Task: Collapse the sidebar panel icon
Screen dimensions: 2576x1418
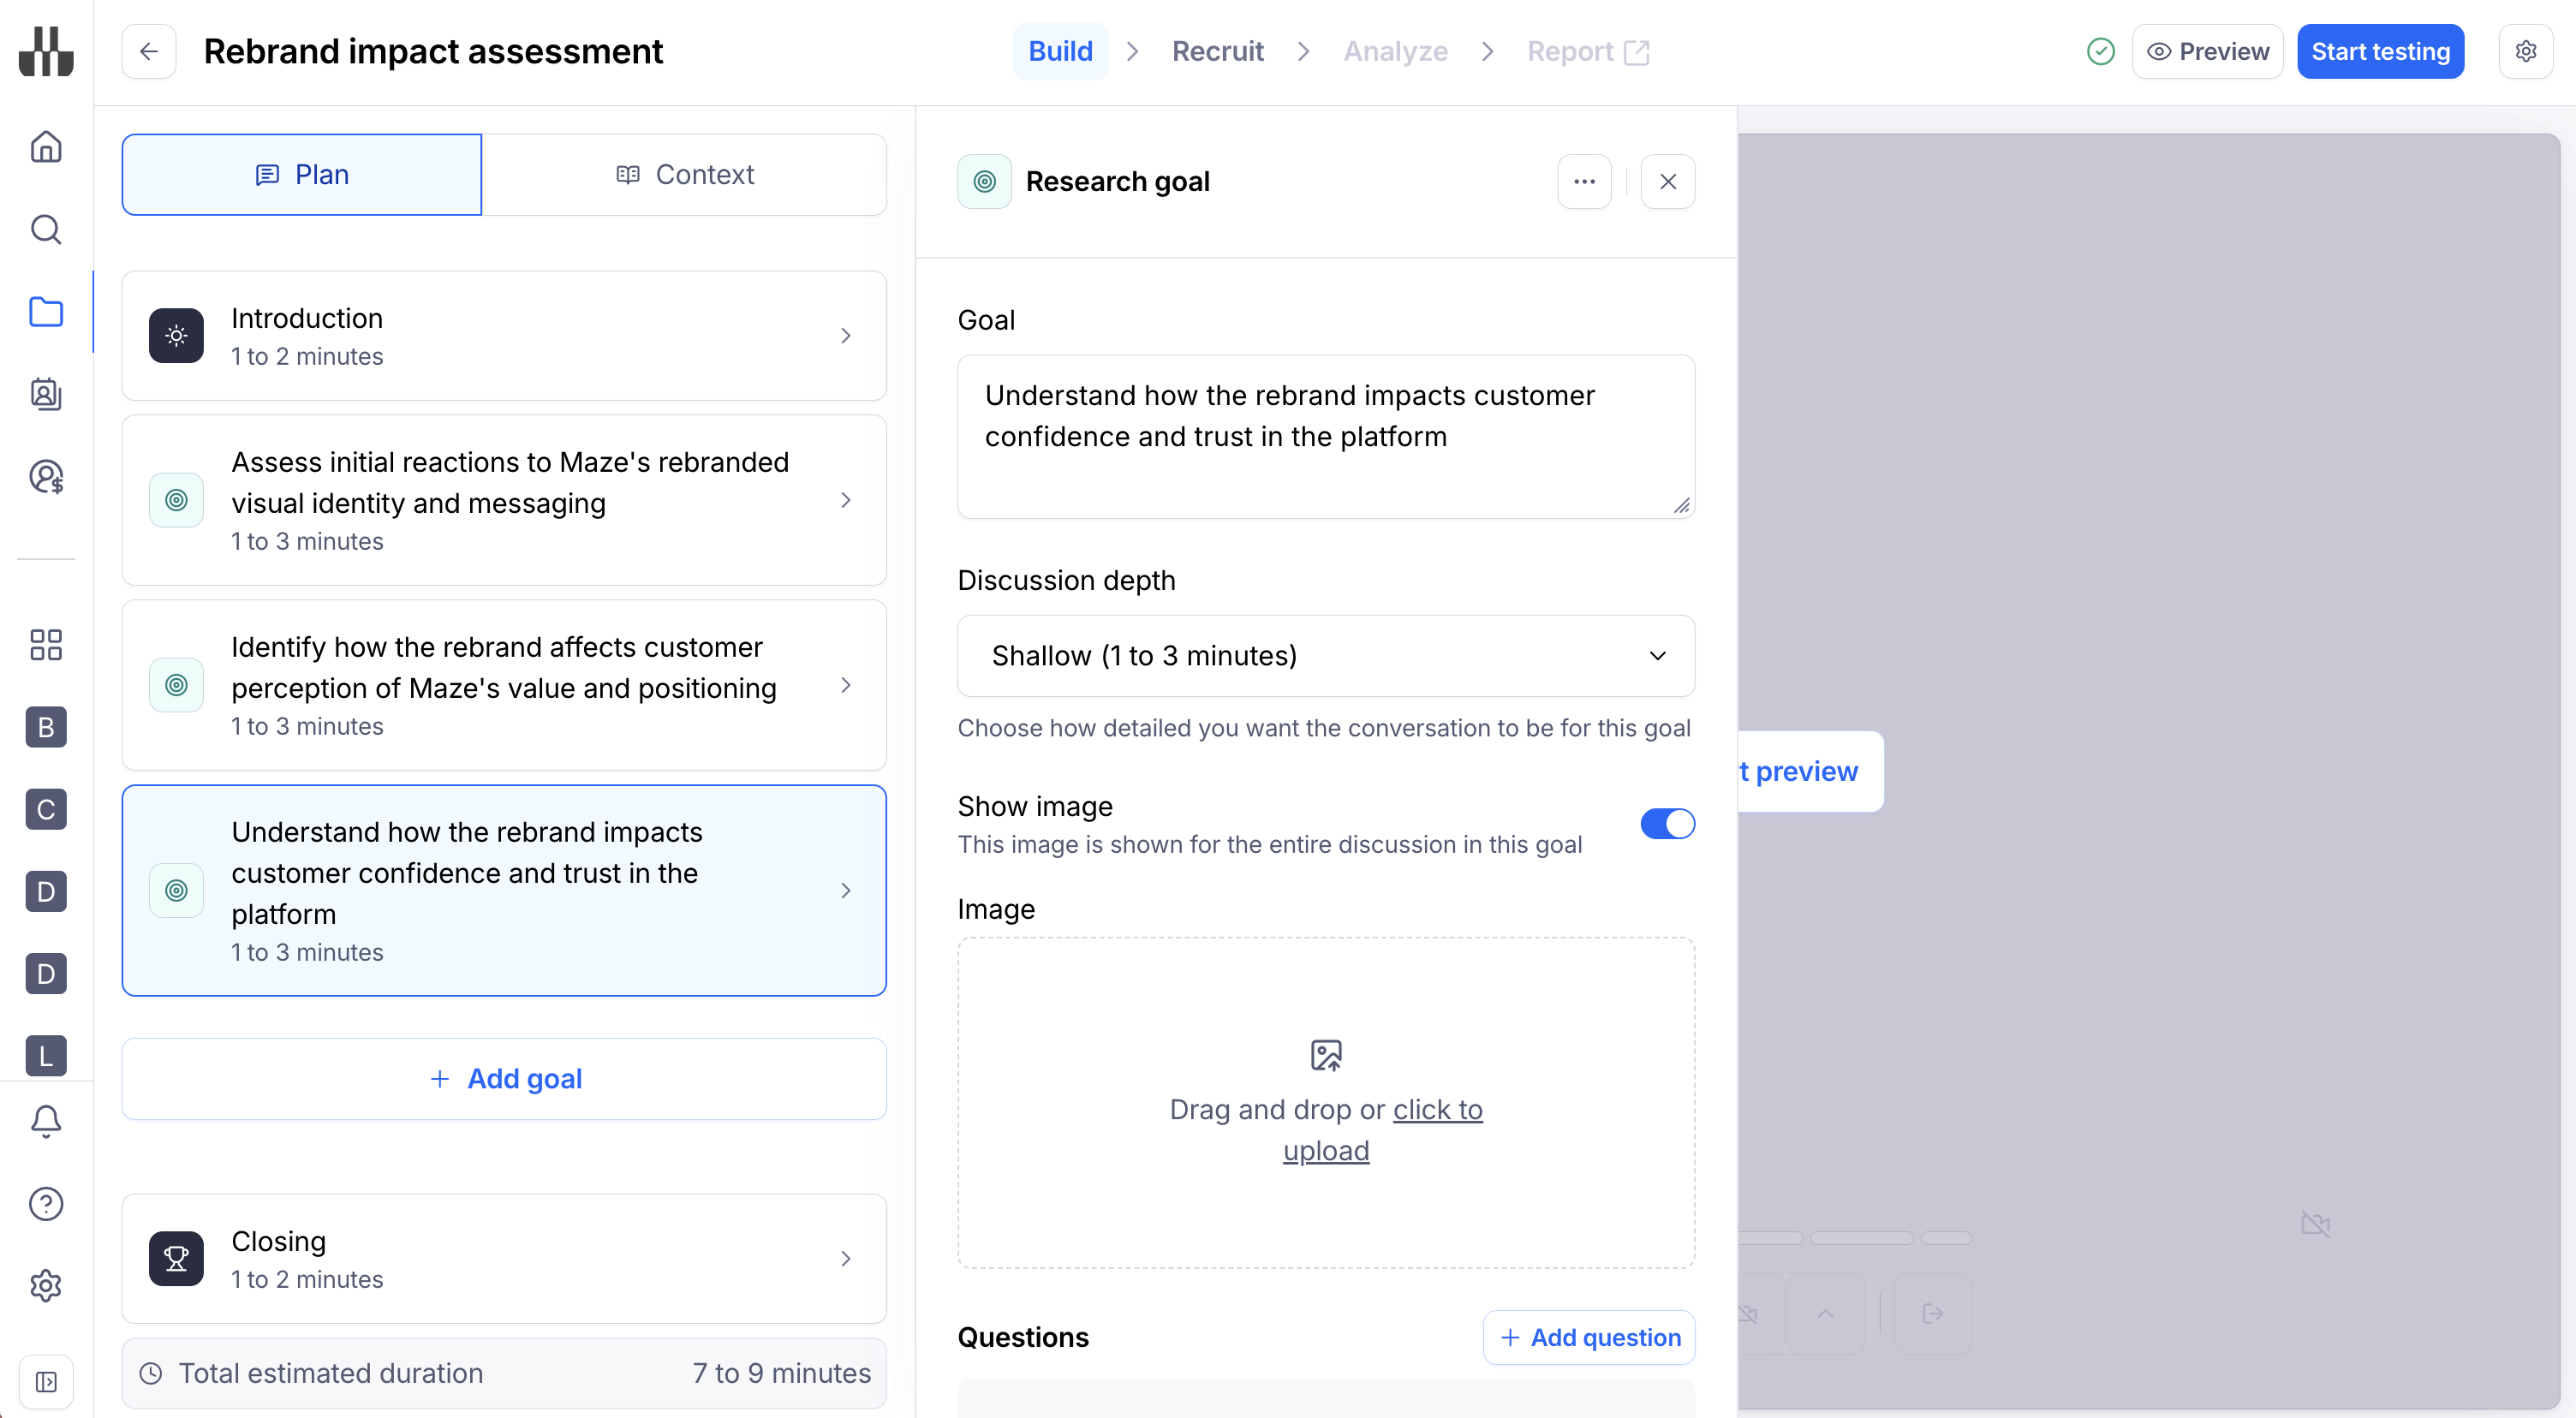Action: (x=46, y=1381)
